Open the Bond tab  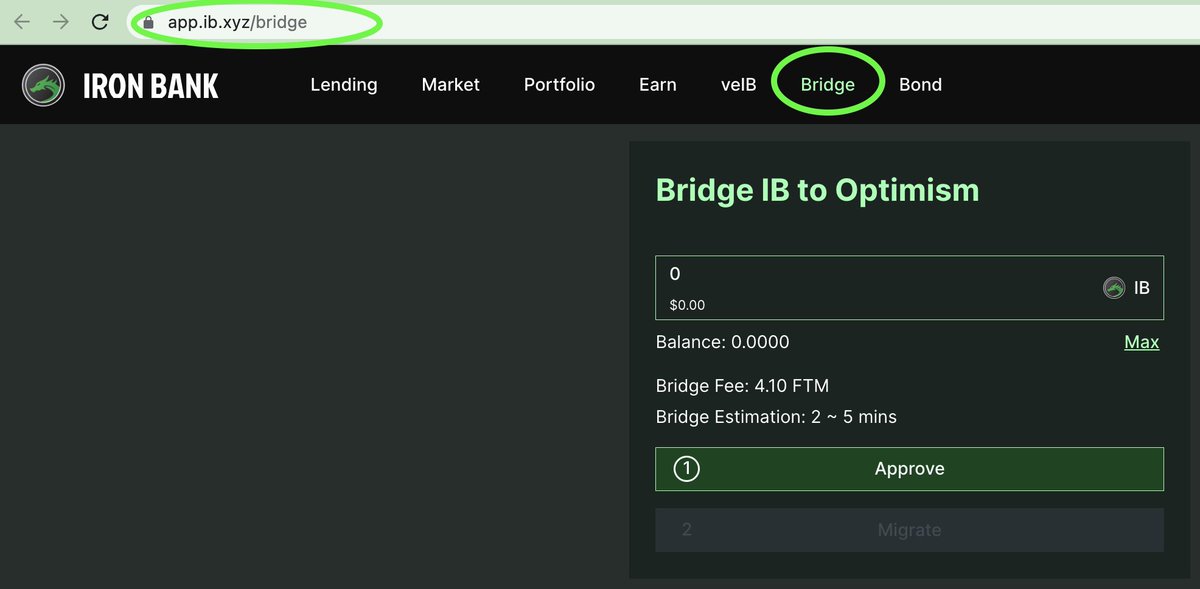[x=920, y=85]
